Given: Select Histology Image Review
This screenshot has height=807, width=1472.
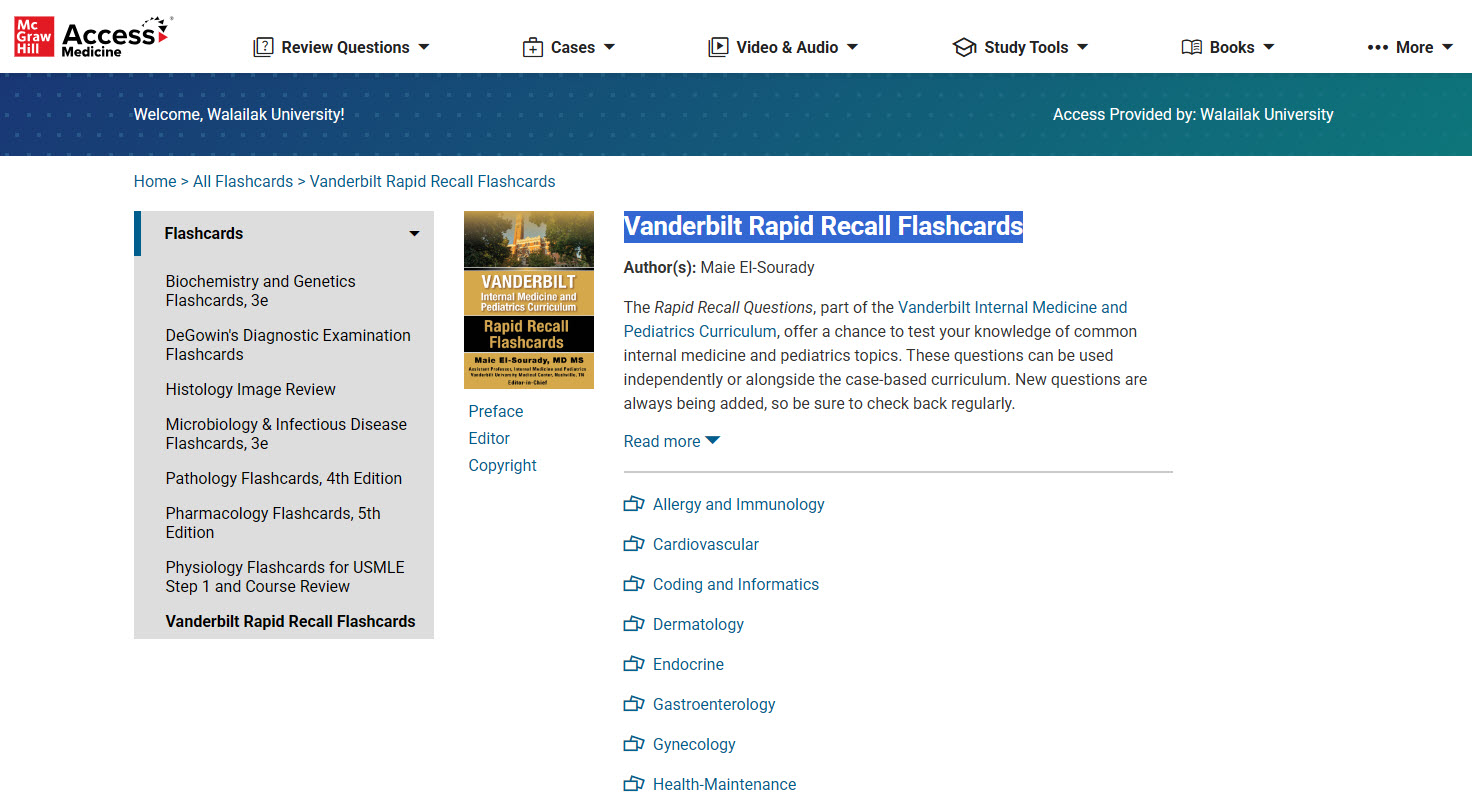Looking at the screenshot, I should (250, 389).
